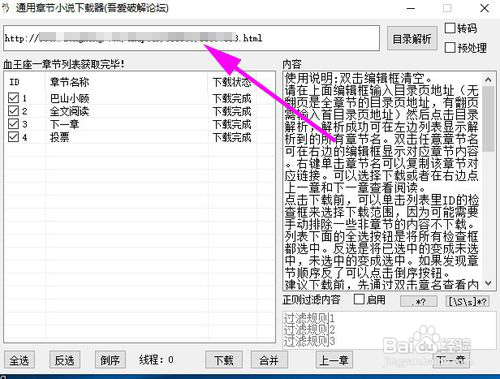The image size is (500, 379).
Task: Insert the .*? regex pattern button
Action: tap(419, 302)
